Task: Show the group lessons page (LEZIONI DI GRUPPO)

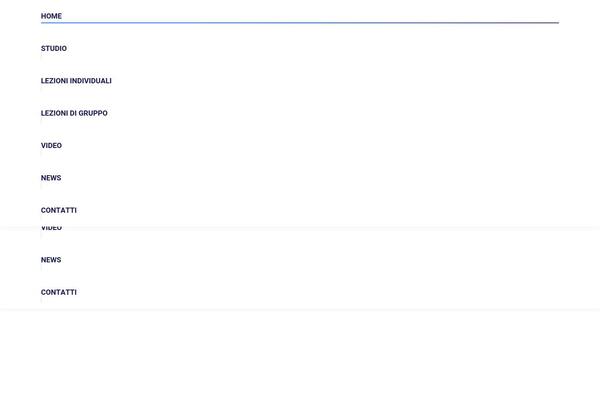Action: [x=74, y=113]
